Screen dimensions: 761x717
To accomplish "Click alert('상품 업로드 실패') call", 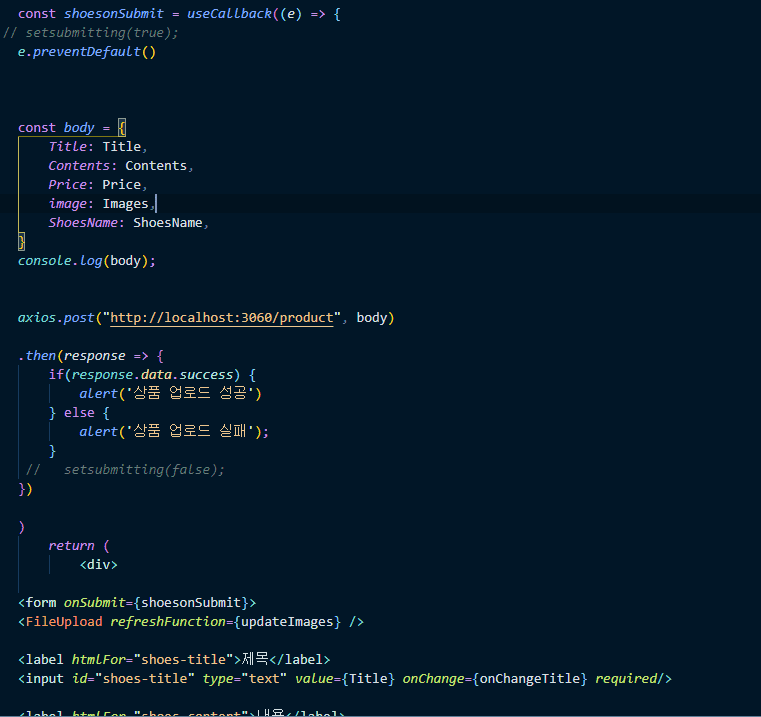I will (174, 432).
